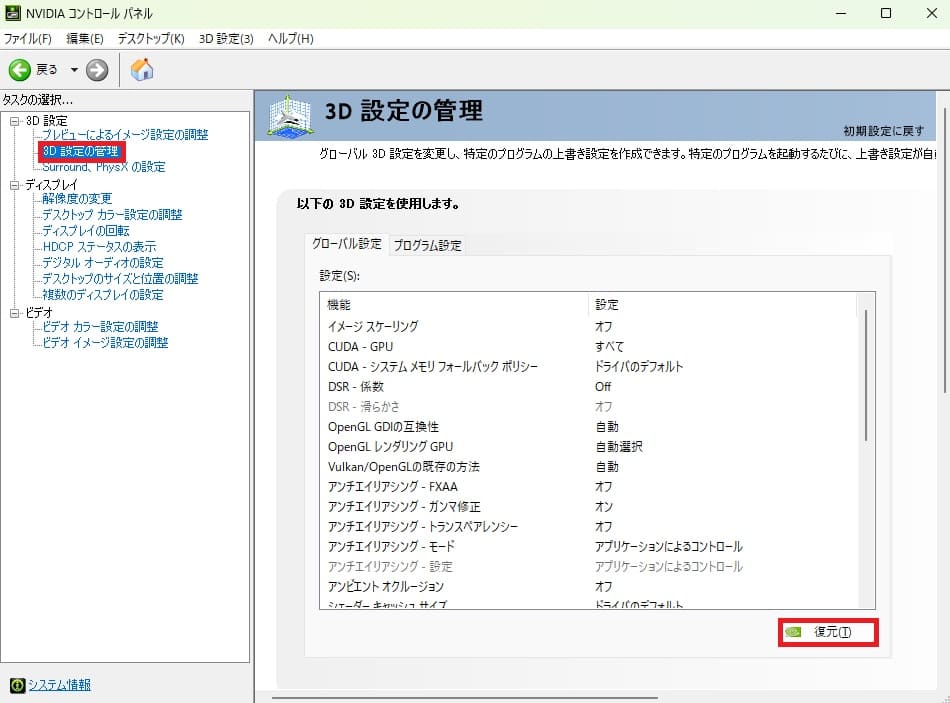950x703 pixels.
Task: Click ビデオ tree root label
Action: click(39, 313)
